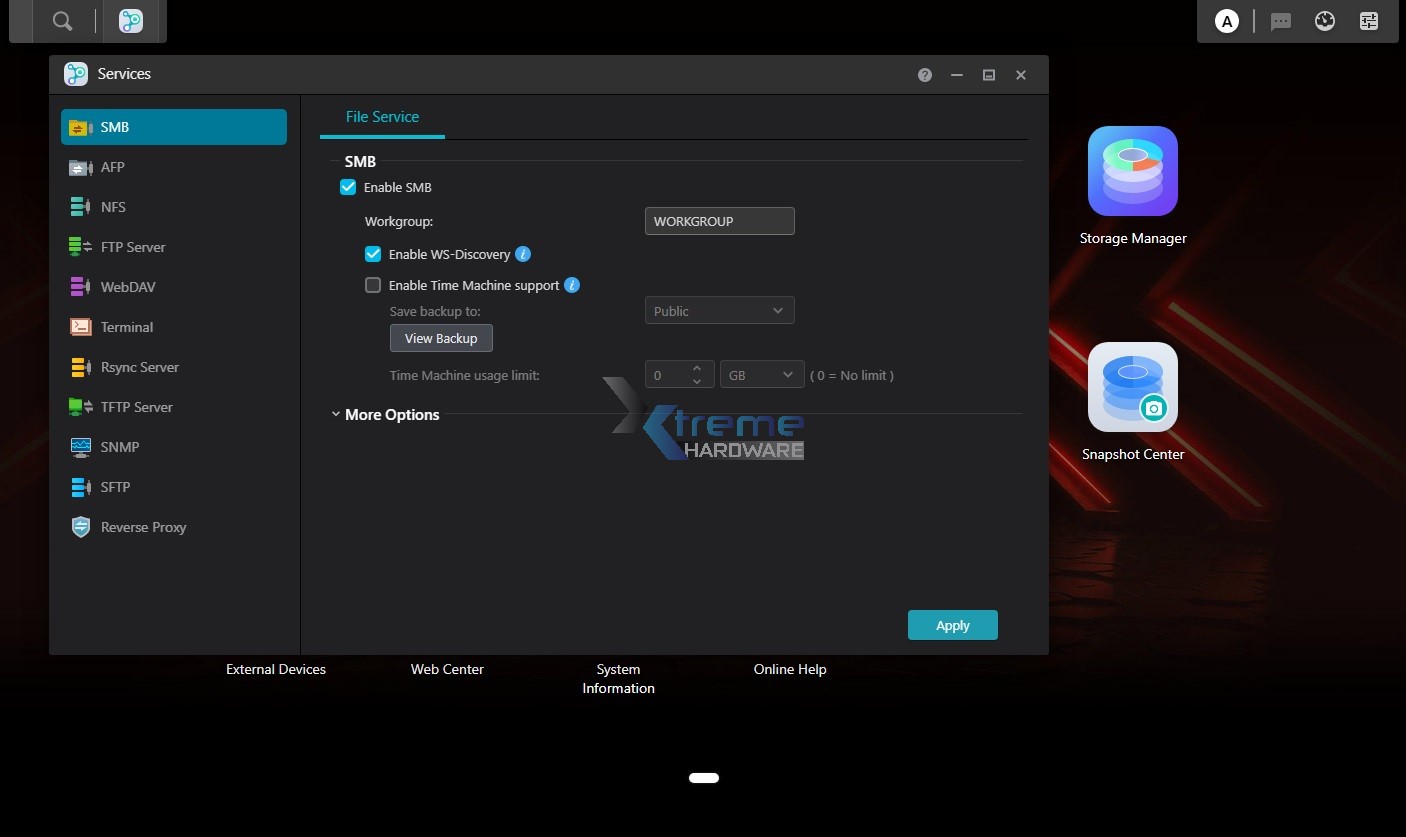1406x837 pixels.
Task: Click the Apply button
Action: tap(952, 625)
